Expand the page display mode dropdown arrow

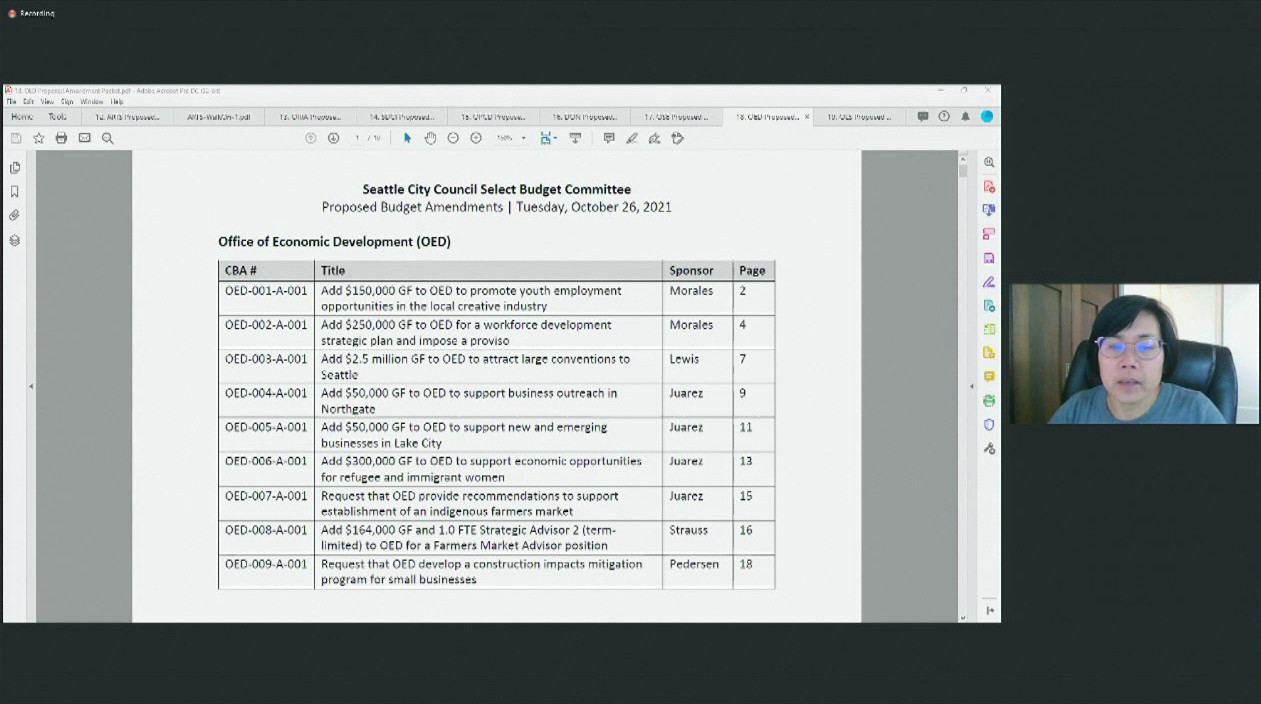[555, 138]
